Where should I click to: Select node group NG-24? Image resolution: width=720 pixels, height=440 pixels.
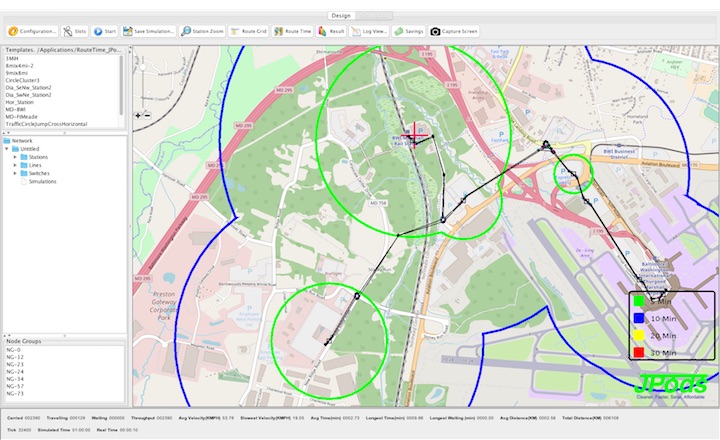coord(15,371)
